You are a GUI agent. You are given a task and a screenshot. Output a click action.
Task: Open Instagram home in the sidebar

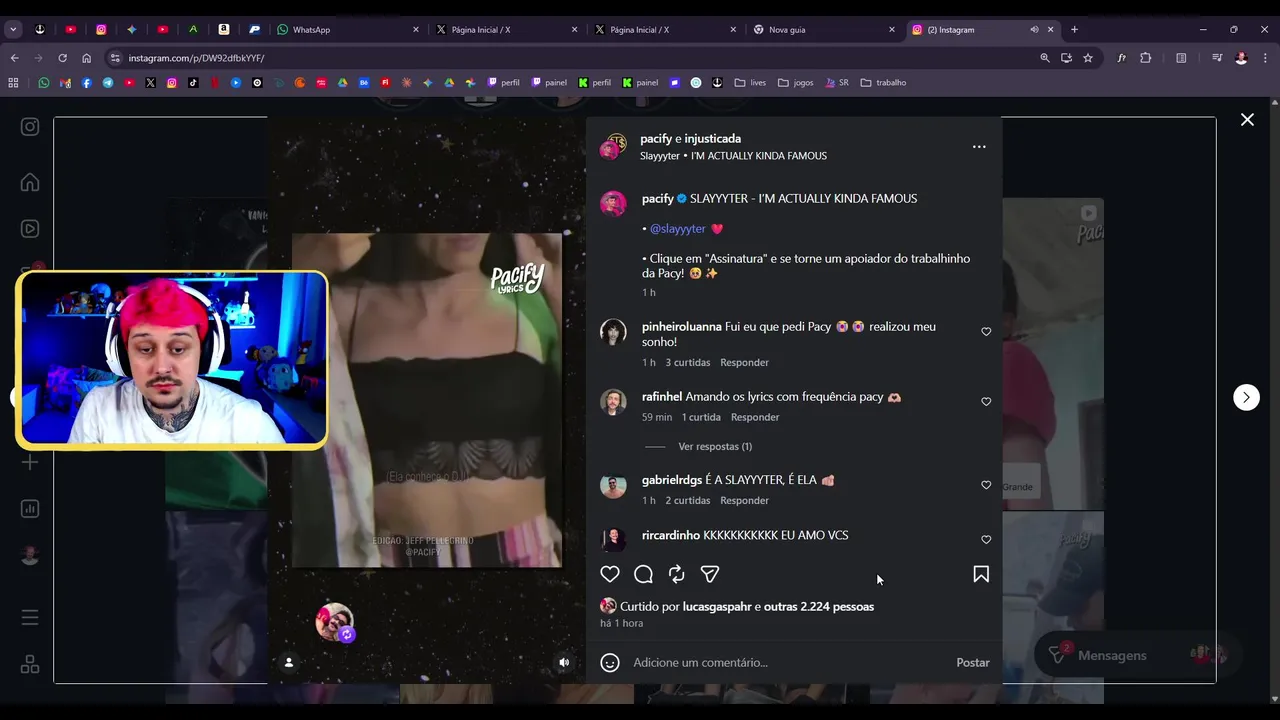coord(30,182)
